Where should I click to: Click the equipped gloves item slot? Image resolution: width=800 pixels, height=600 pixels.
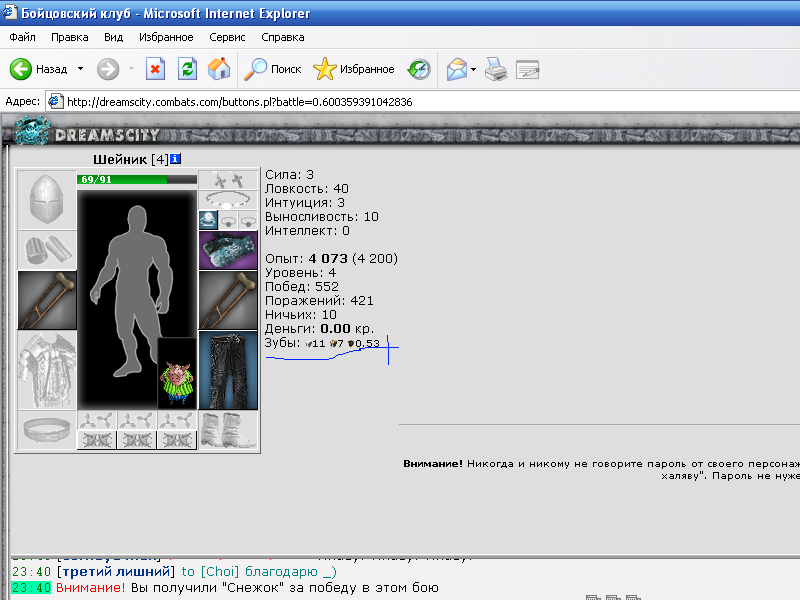(x=228, y=250)
